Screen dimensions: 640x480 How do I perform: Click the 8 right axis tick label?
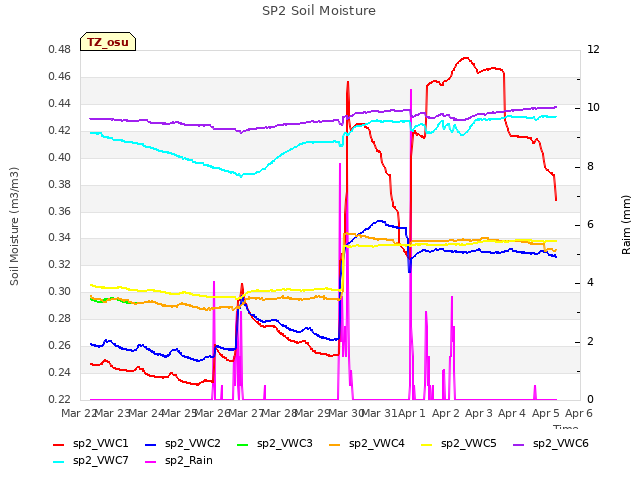(591, 167)
